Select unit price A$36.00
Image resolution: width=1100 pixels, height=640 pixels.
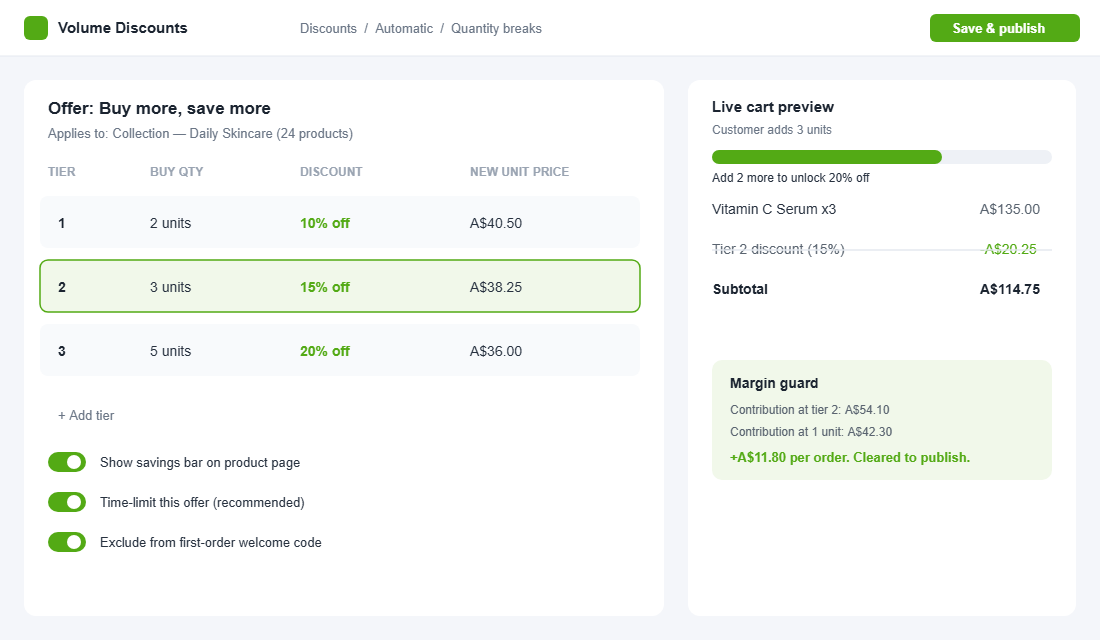tap(496, 351)
